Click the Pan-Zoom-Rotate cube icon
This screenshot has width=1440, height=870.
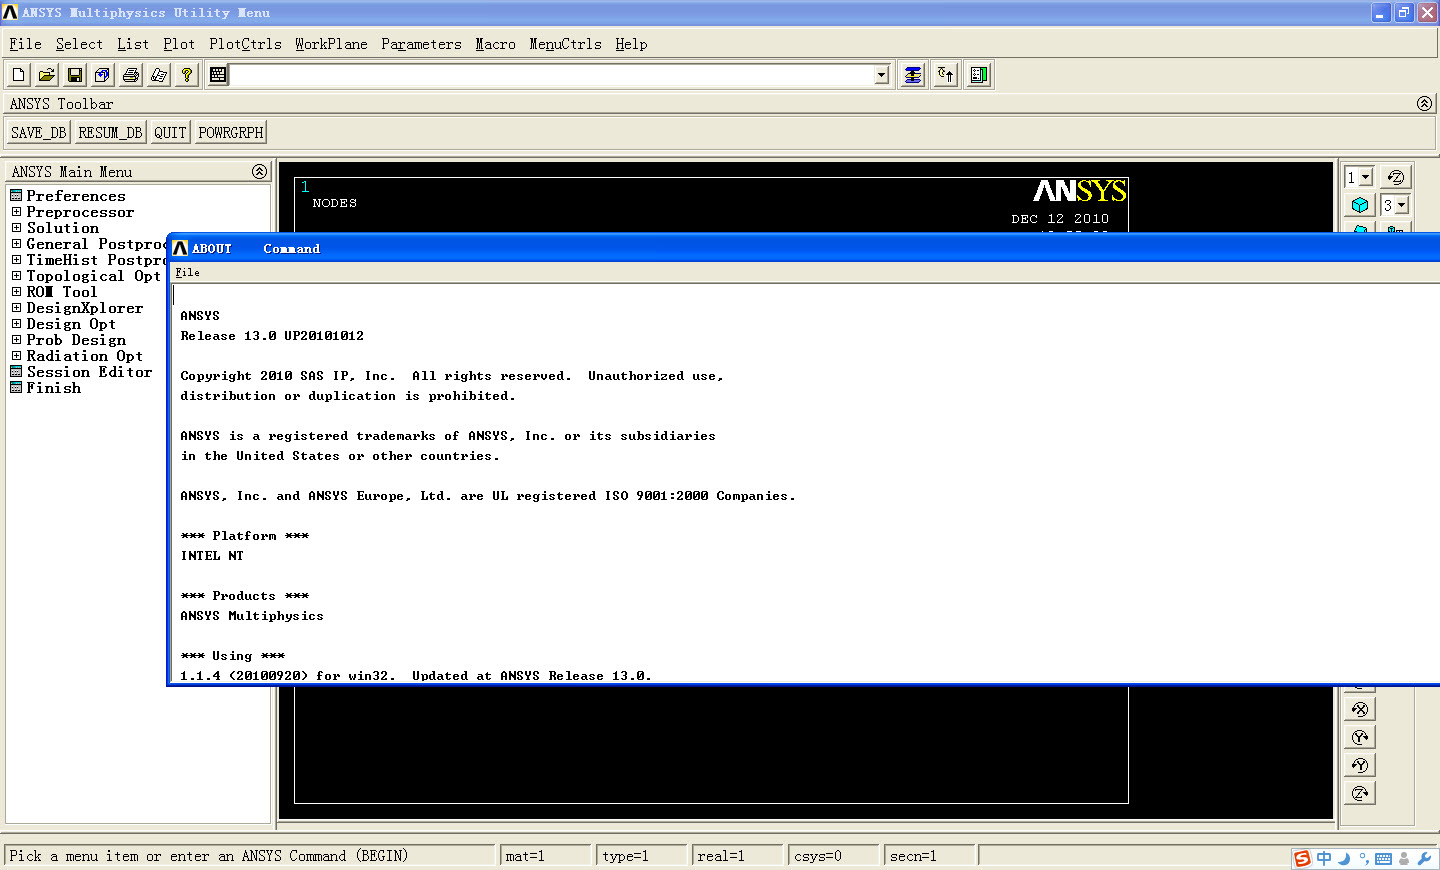[x=103, y=75]
